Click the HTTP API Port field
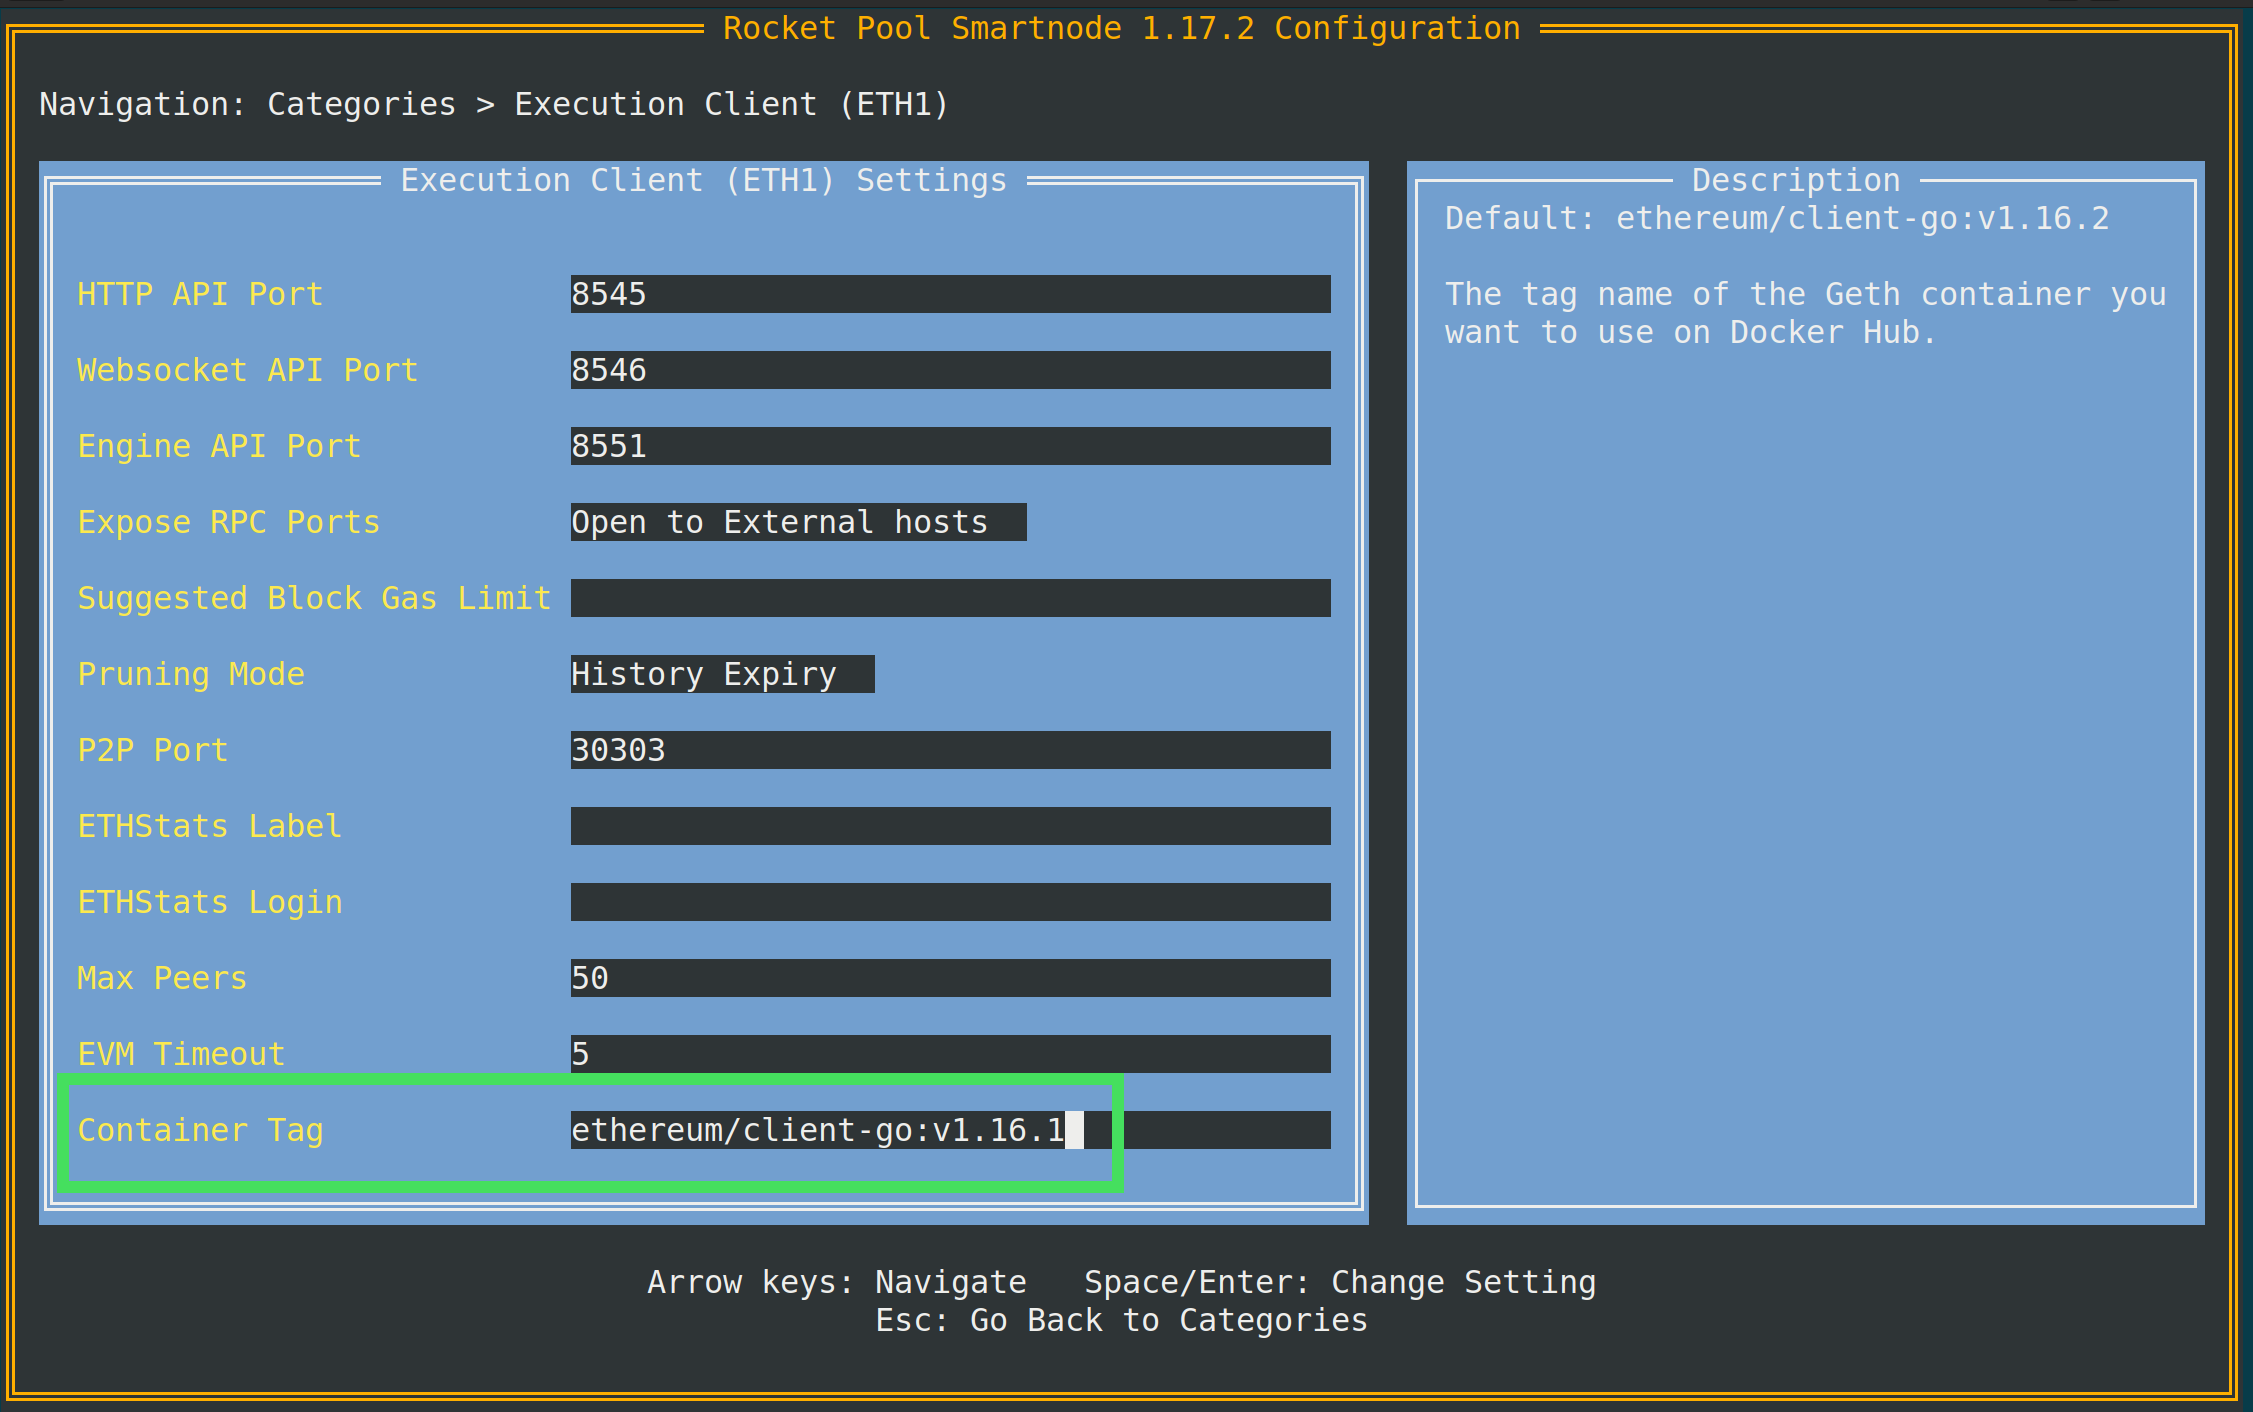 pos(950,294)
